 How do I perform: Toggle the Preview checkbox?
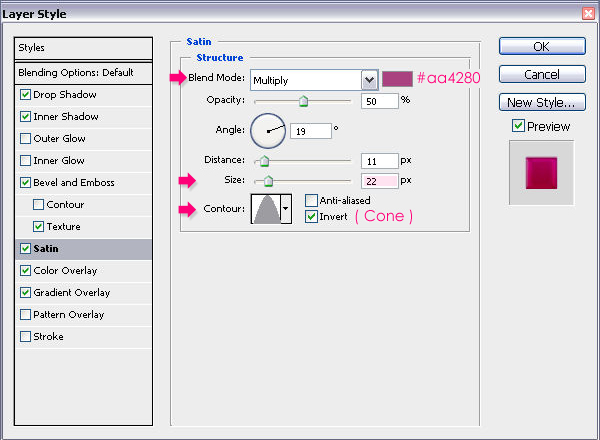[518, 125]
